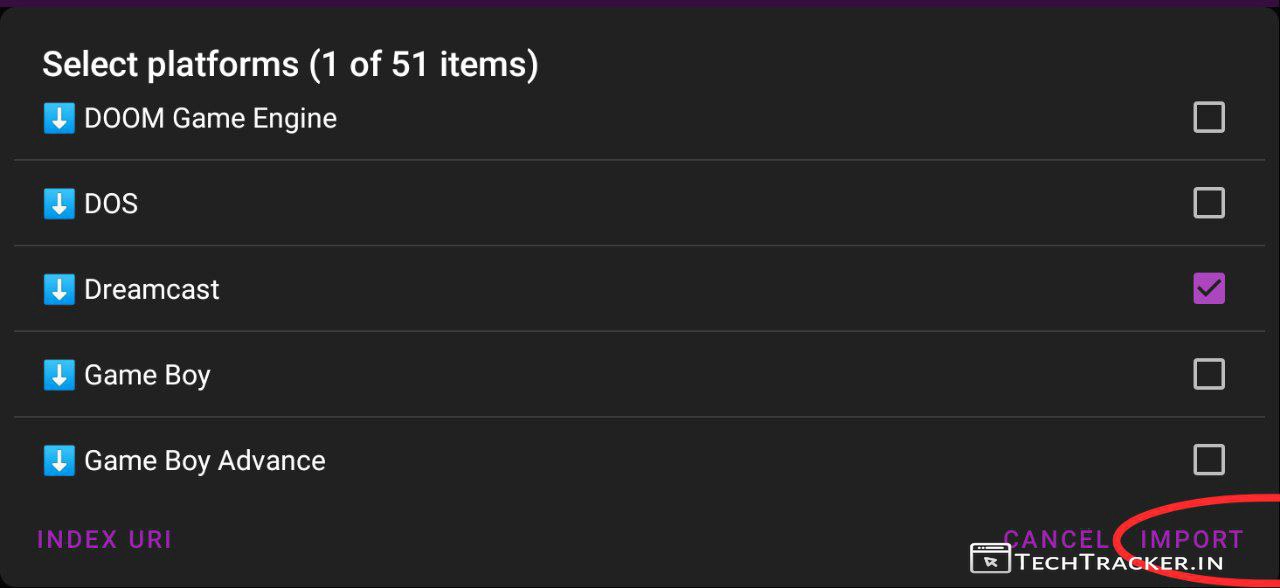This screenshot has height=588, width=1280.
Task: Tap the Dreamcast platform label
Action: (x=151, y=290)
